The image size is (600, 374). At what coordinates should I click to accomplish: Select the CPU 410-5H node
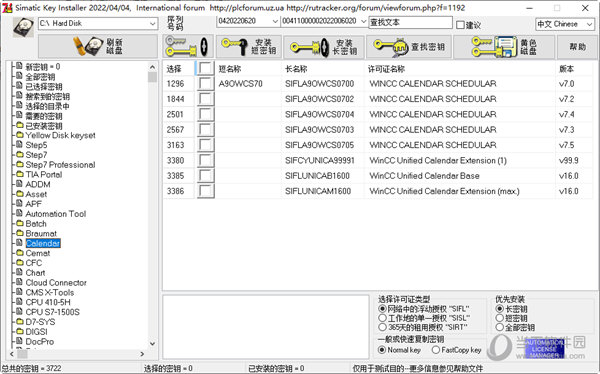coord(48,302)
